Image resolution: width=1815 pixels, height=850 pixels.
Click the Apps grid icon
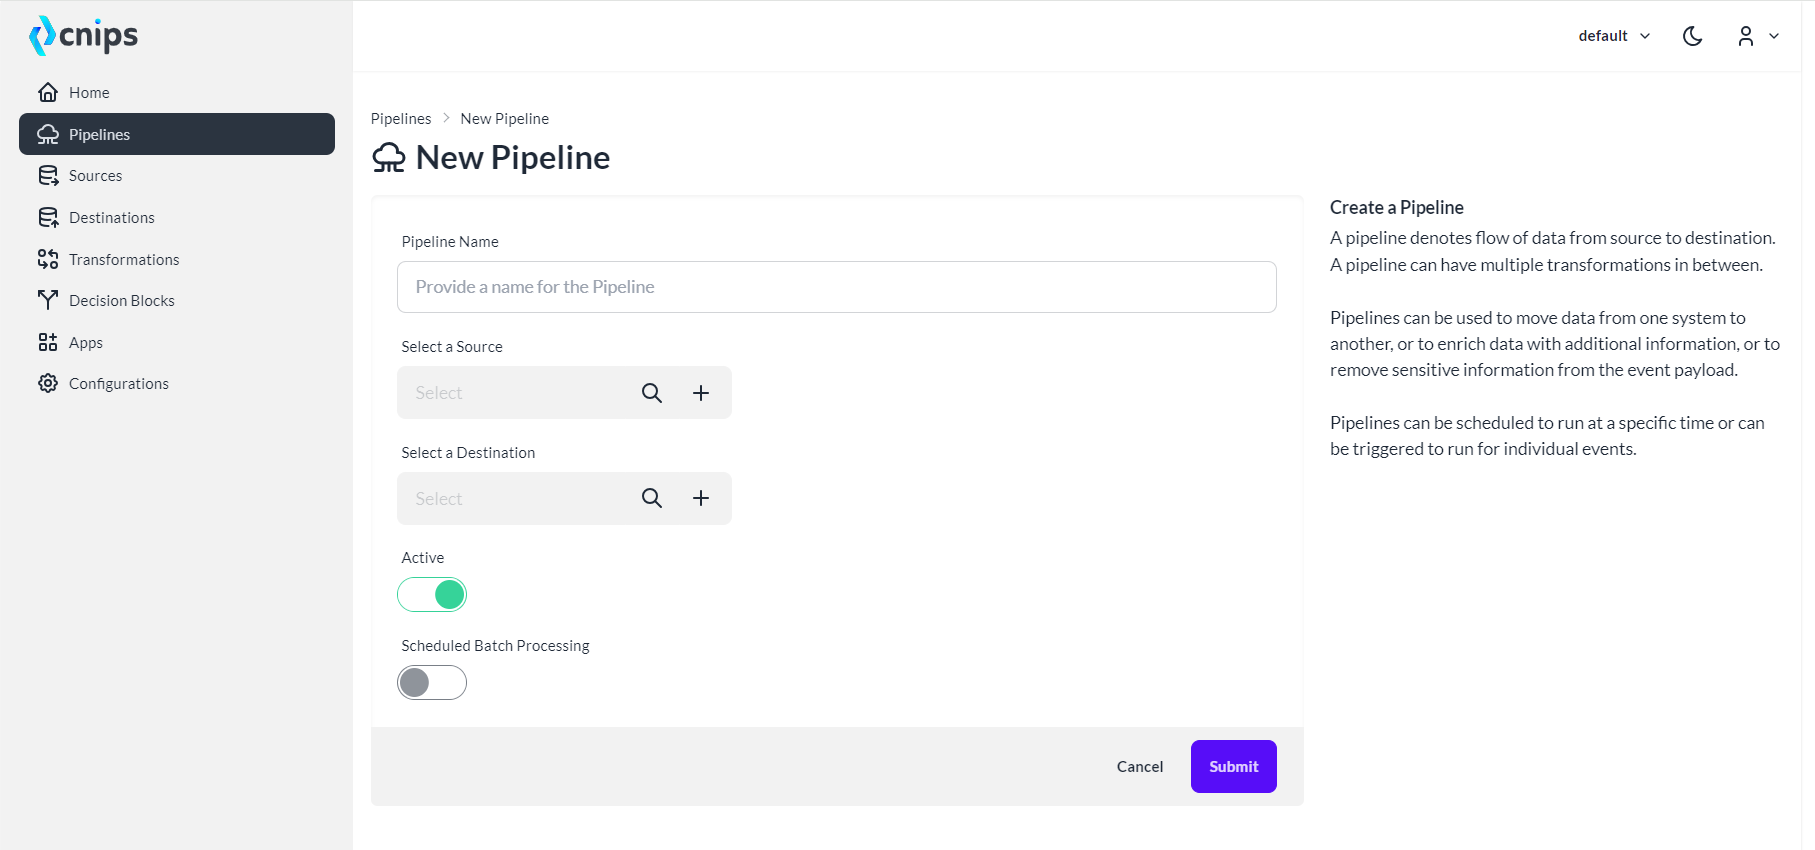(x=48, y=342)
